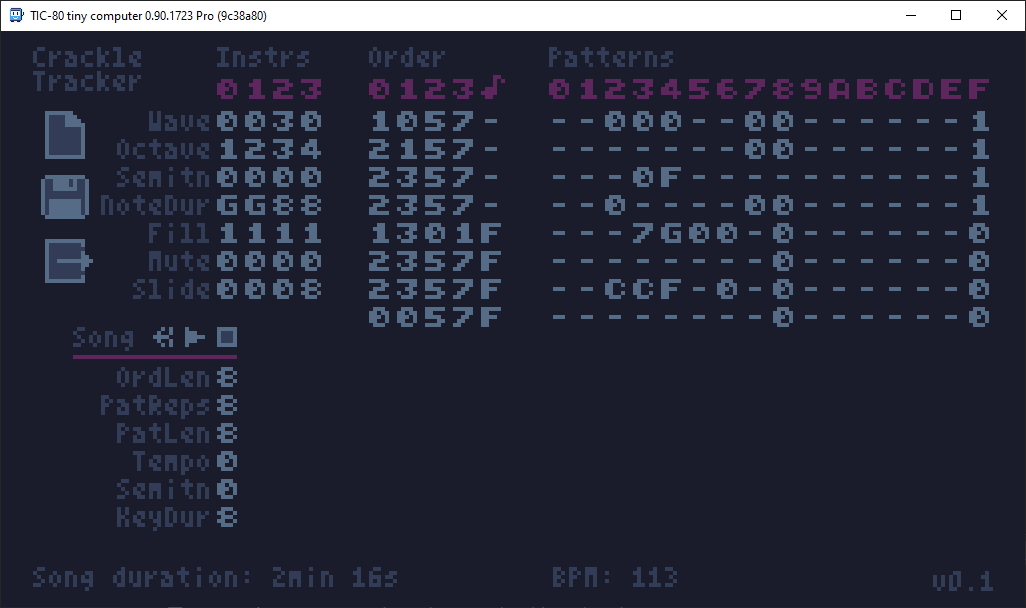The height and width of the screenshot is (608, 1026).
Task: Select last Patterns row '0' under column 8
Action: click(783, 317)
